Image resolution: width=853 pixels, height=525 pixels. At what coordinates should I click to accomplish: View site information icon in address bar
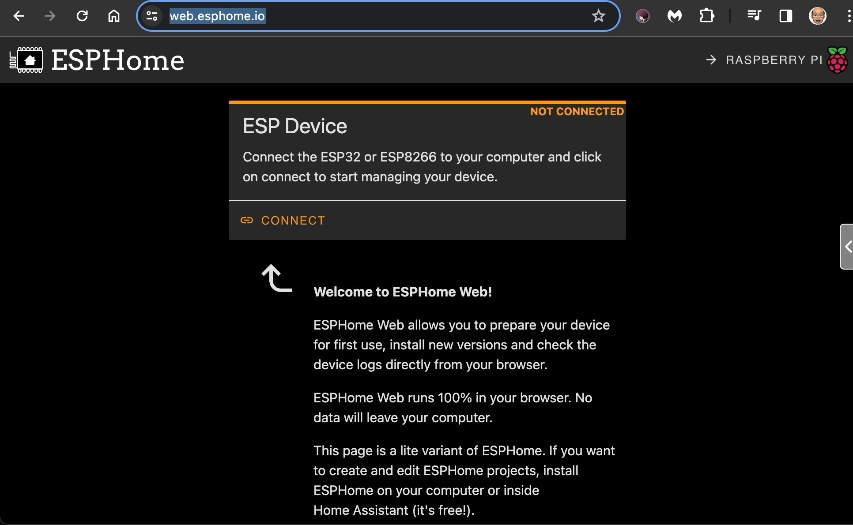(x=152, y=16)
